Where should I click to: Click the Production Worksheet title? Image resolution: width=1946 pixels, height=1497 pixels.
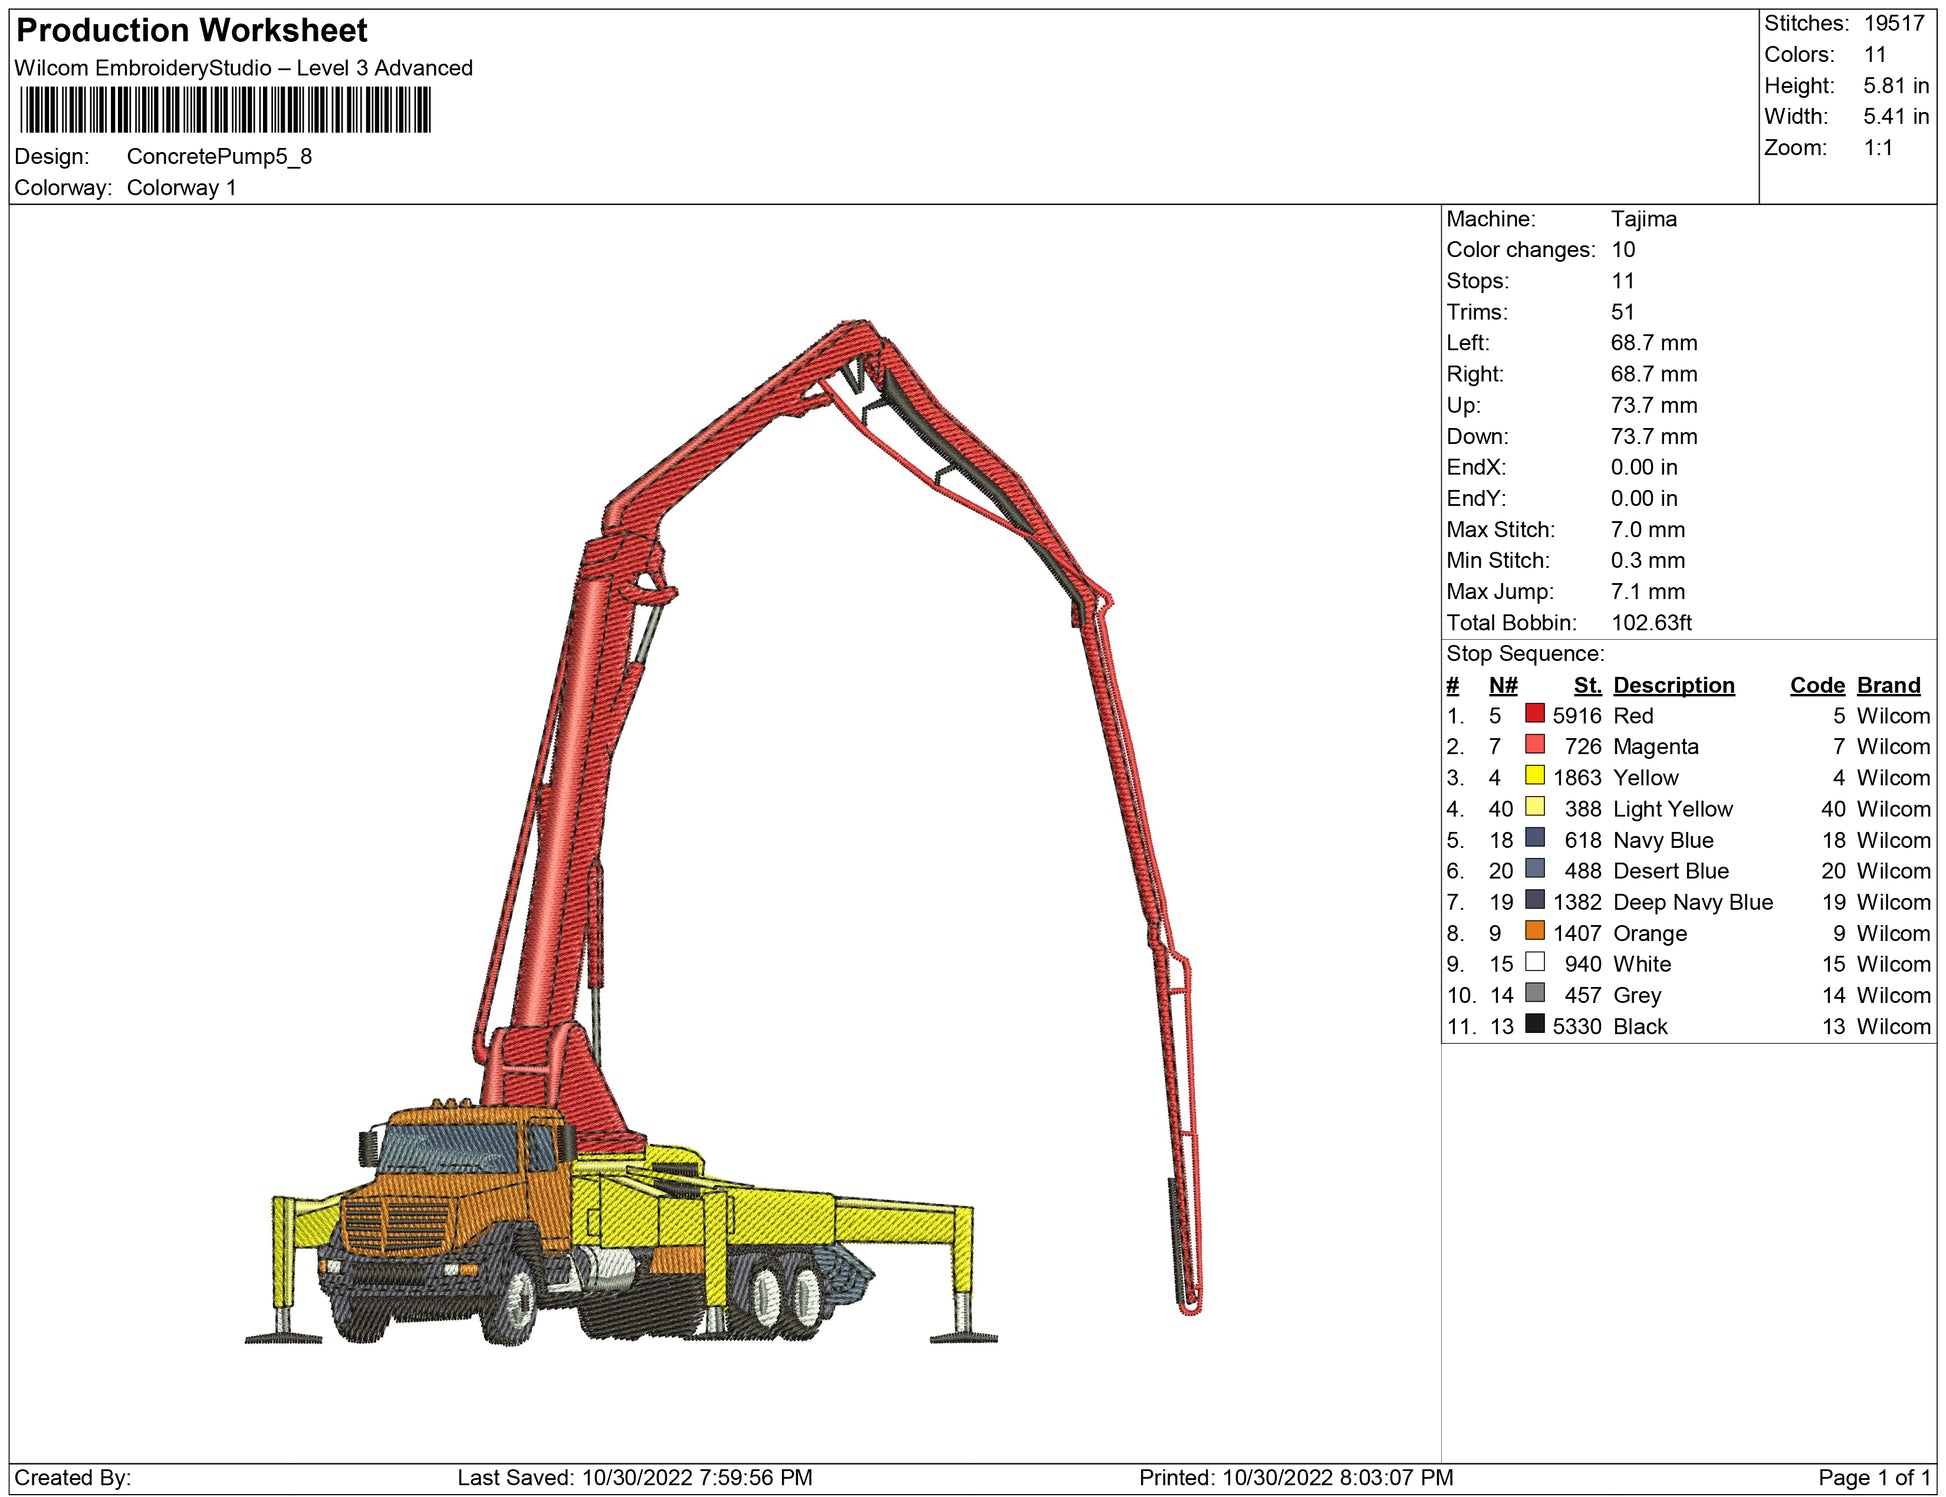pyautogui.click(x=192, y=31)
